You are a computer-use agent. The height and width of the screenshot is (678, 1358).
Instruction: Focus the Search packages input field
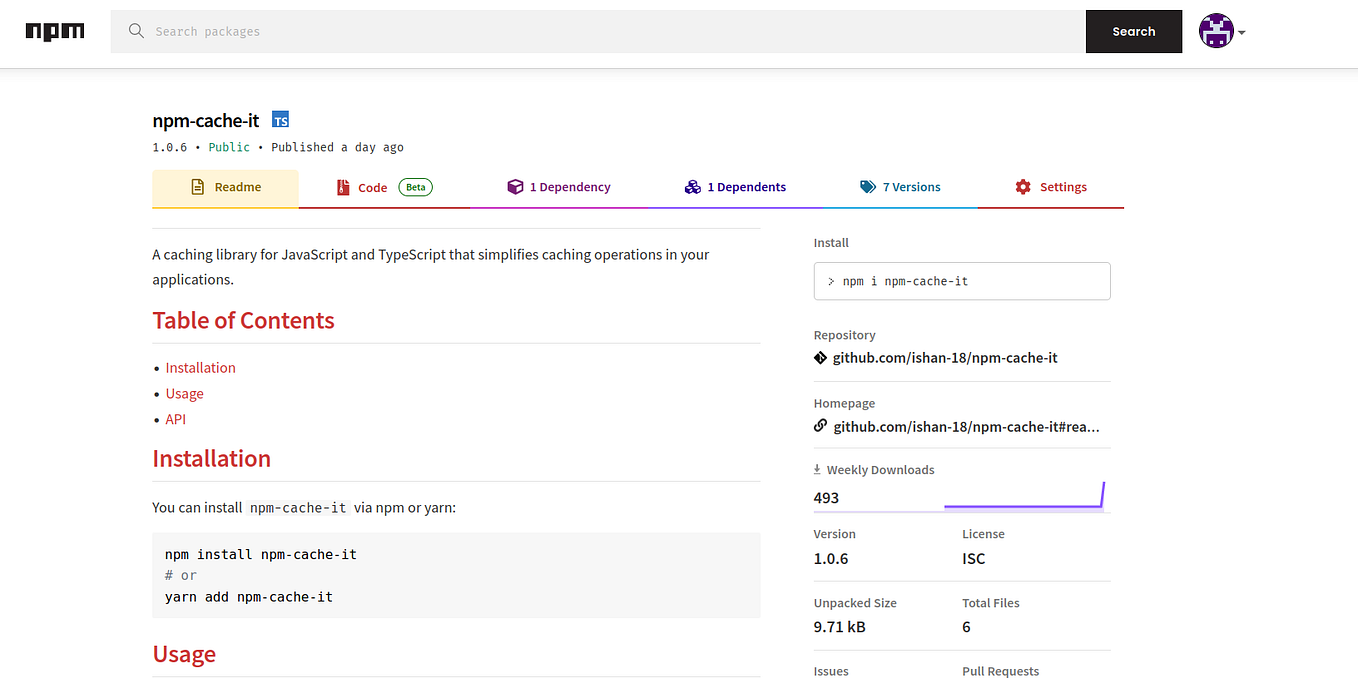point(615,32)
